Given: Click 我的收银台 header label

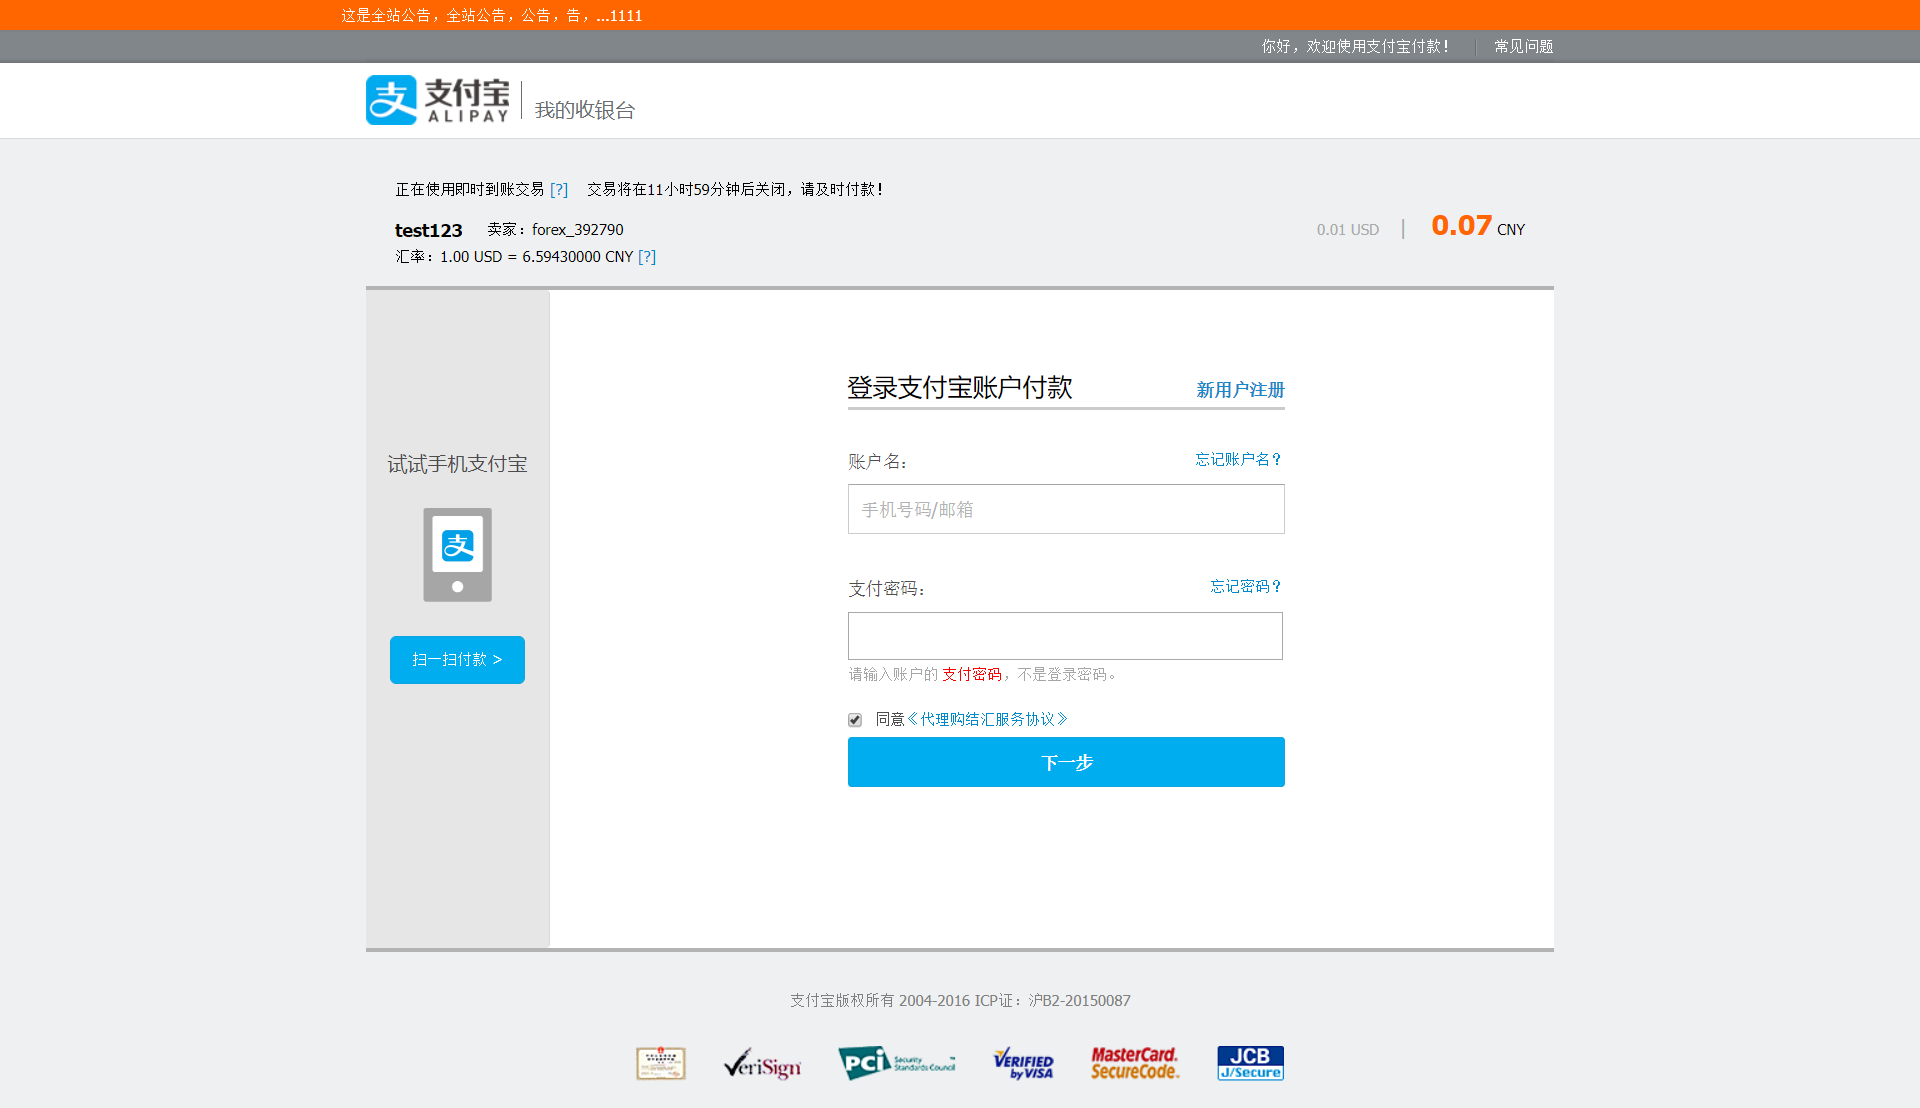Looking at the screenshot, I should tap(584, 110).
